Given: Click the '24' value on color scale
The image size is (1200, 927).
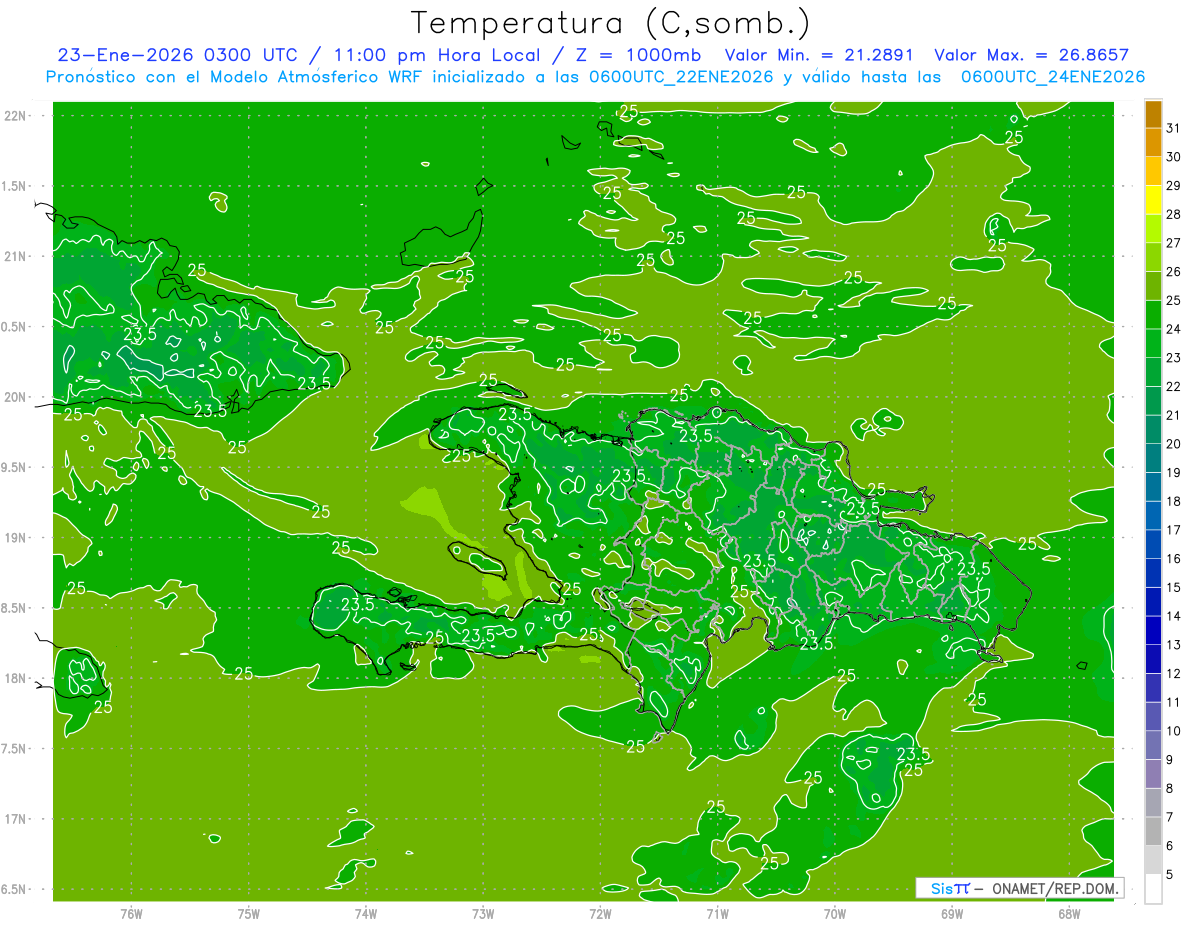Looking at the screenshot, I should pyautogui.click(x=1174, y=329).
